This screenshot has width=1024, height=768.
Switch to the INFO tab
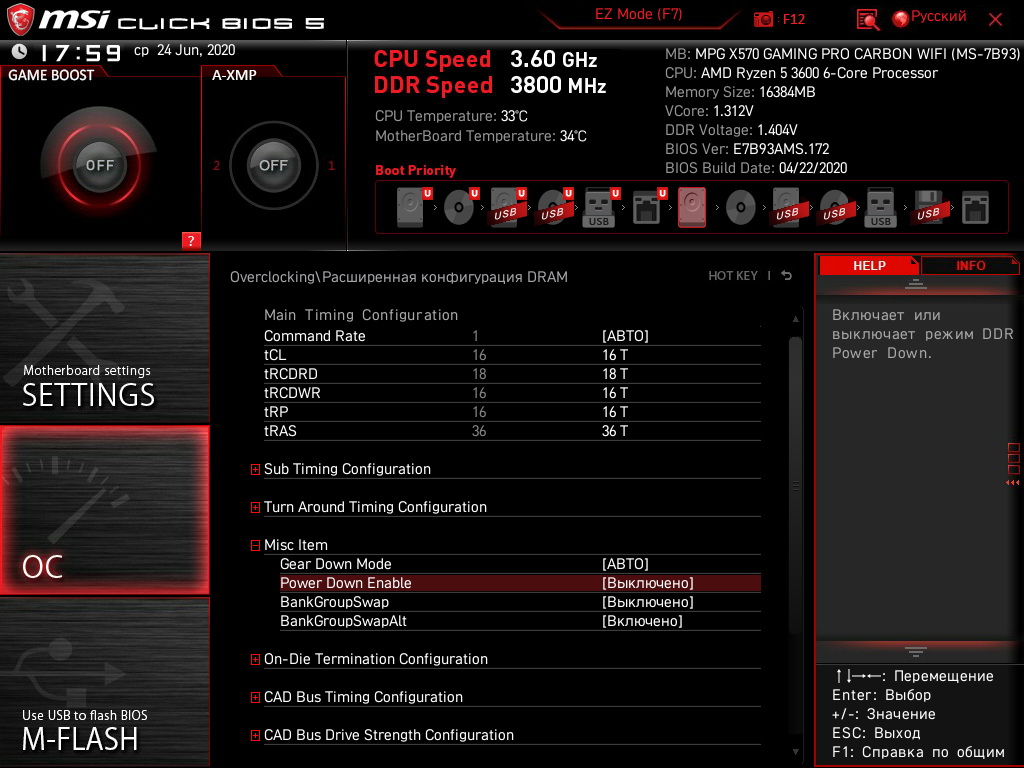click(x=970, y=265)
